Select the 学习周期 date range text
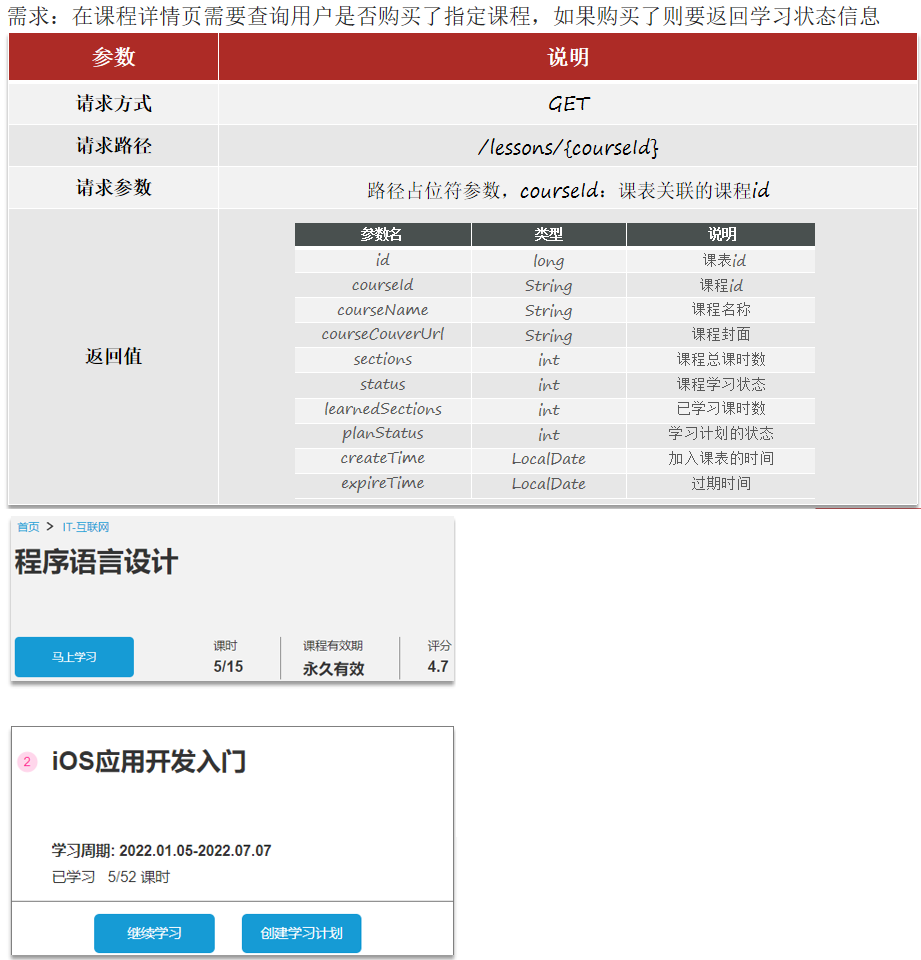The height and width of the screenshot is (960, 921). [161, 851]
